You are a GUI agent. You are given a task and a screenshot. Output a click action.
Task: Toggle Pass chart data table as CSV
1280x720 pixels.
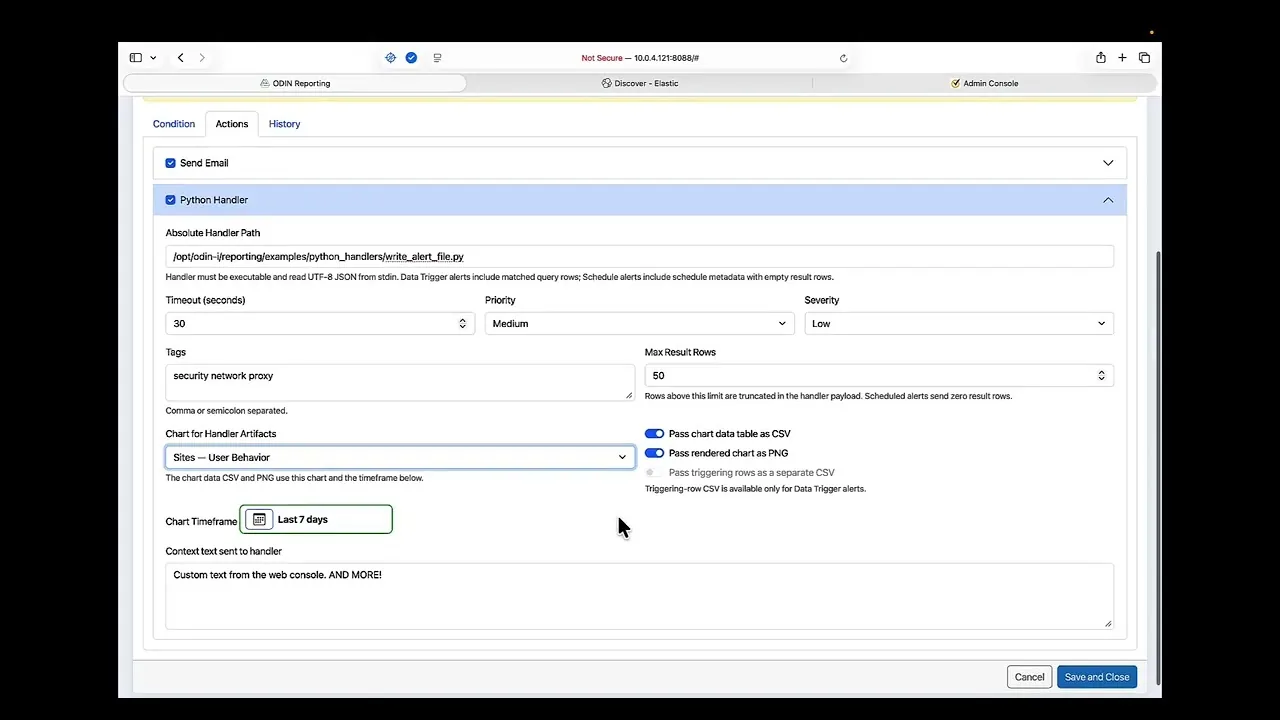[x=654, y=434]
